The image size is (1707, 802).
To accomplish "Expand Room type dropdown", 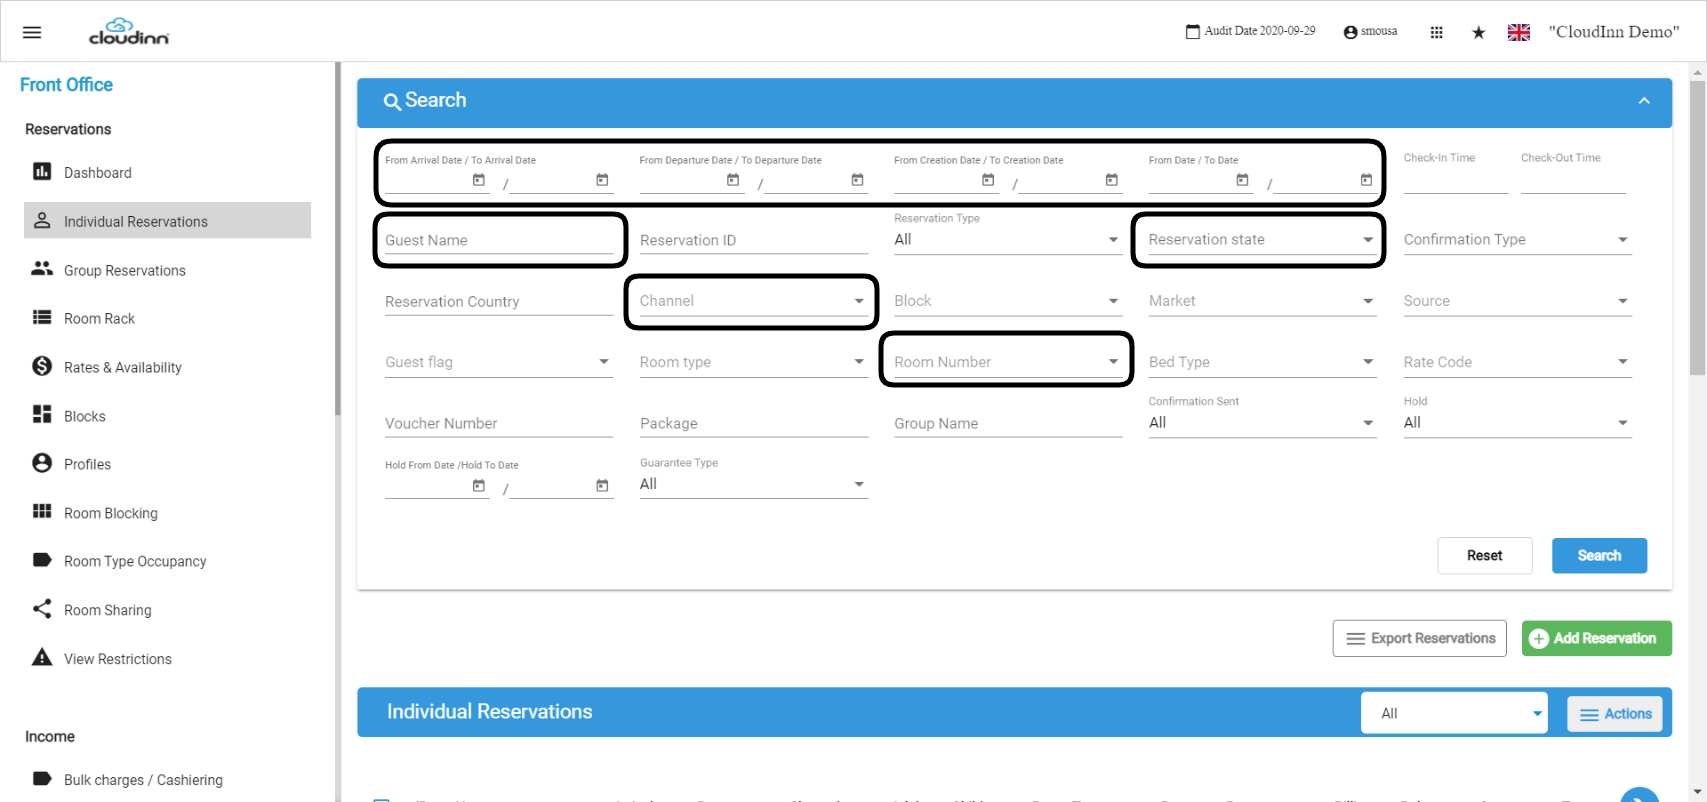I will pyautogui.click(x=753, y=362).
